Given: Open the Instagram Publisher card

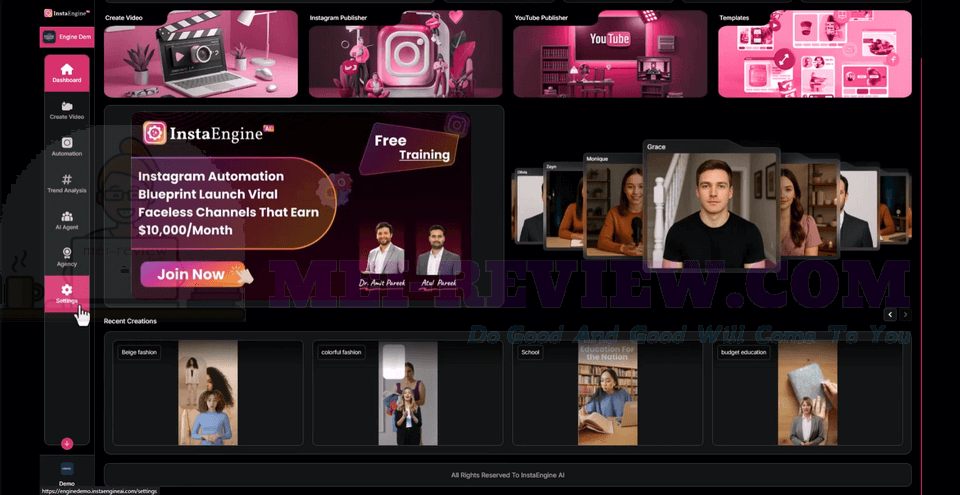Looking at the screenshot, I should [x=405, y=54].
